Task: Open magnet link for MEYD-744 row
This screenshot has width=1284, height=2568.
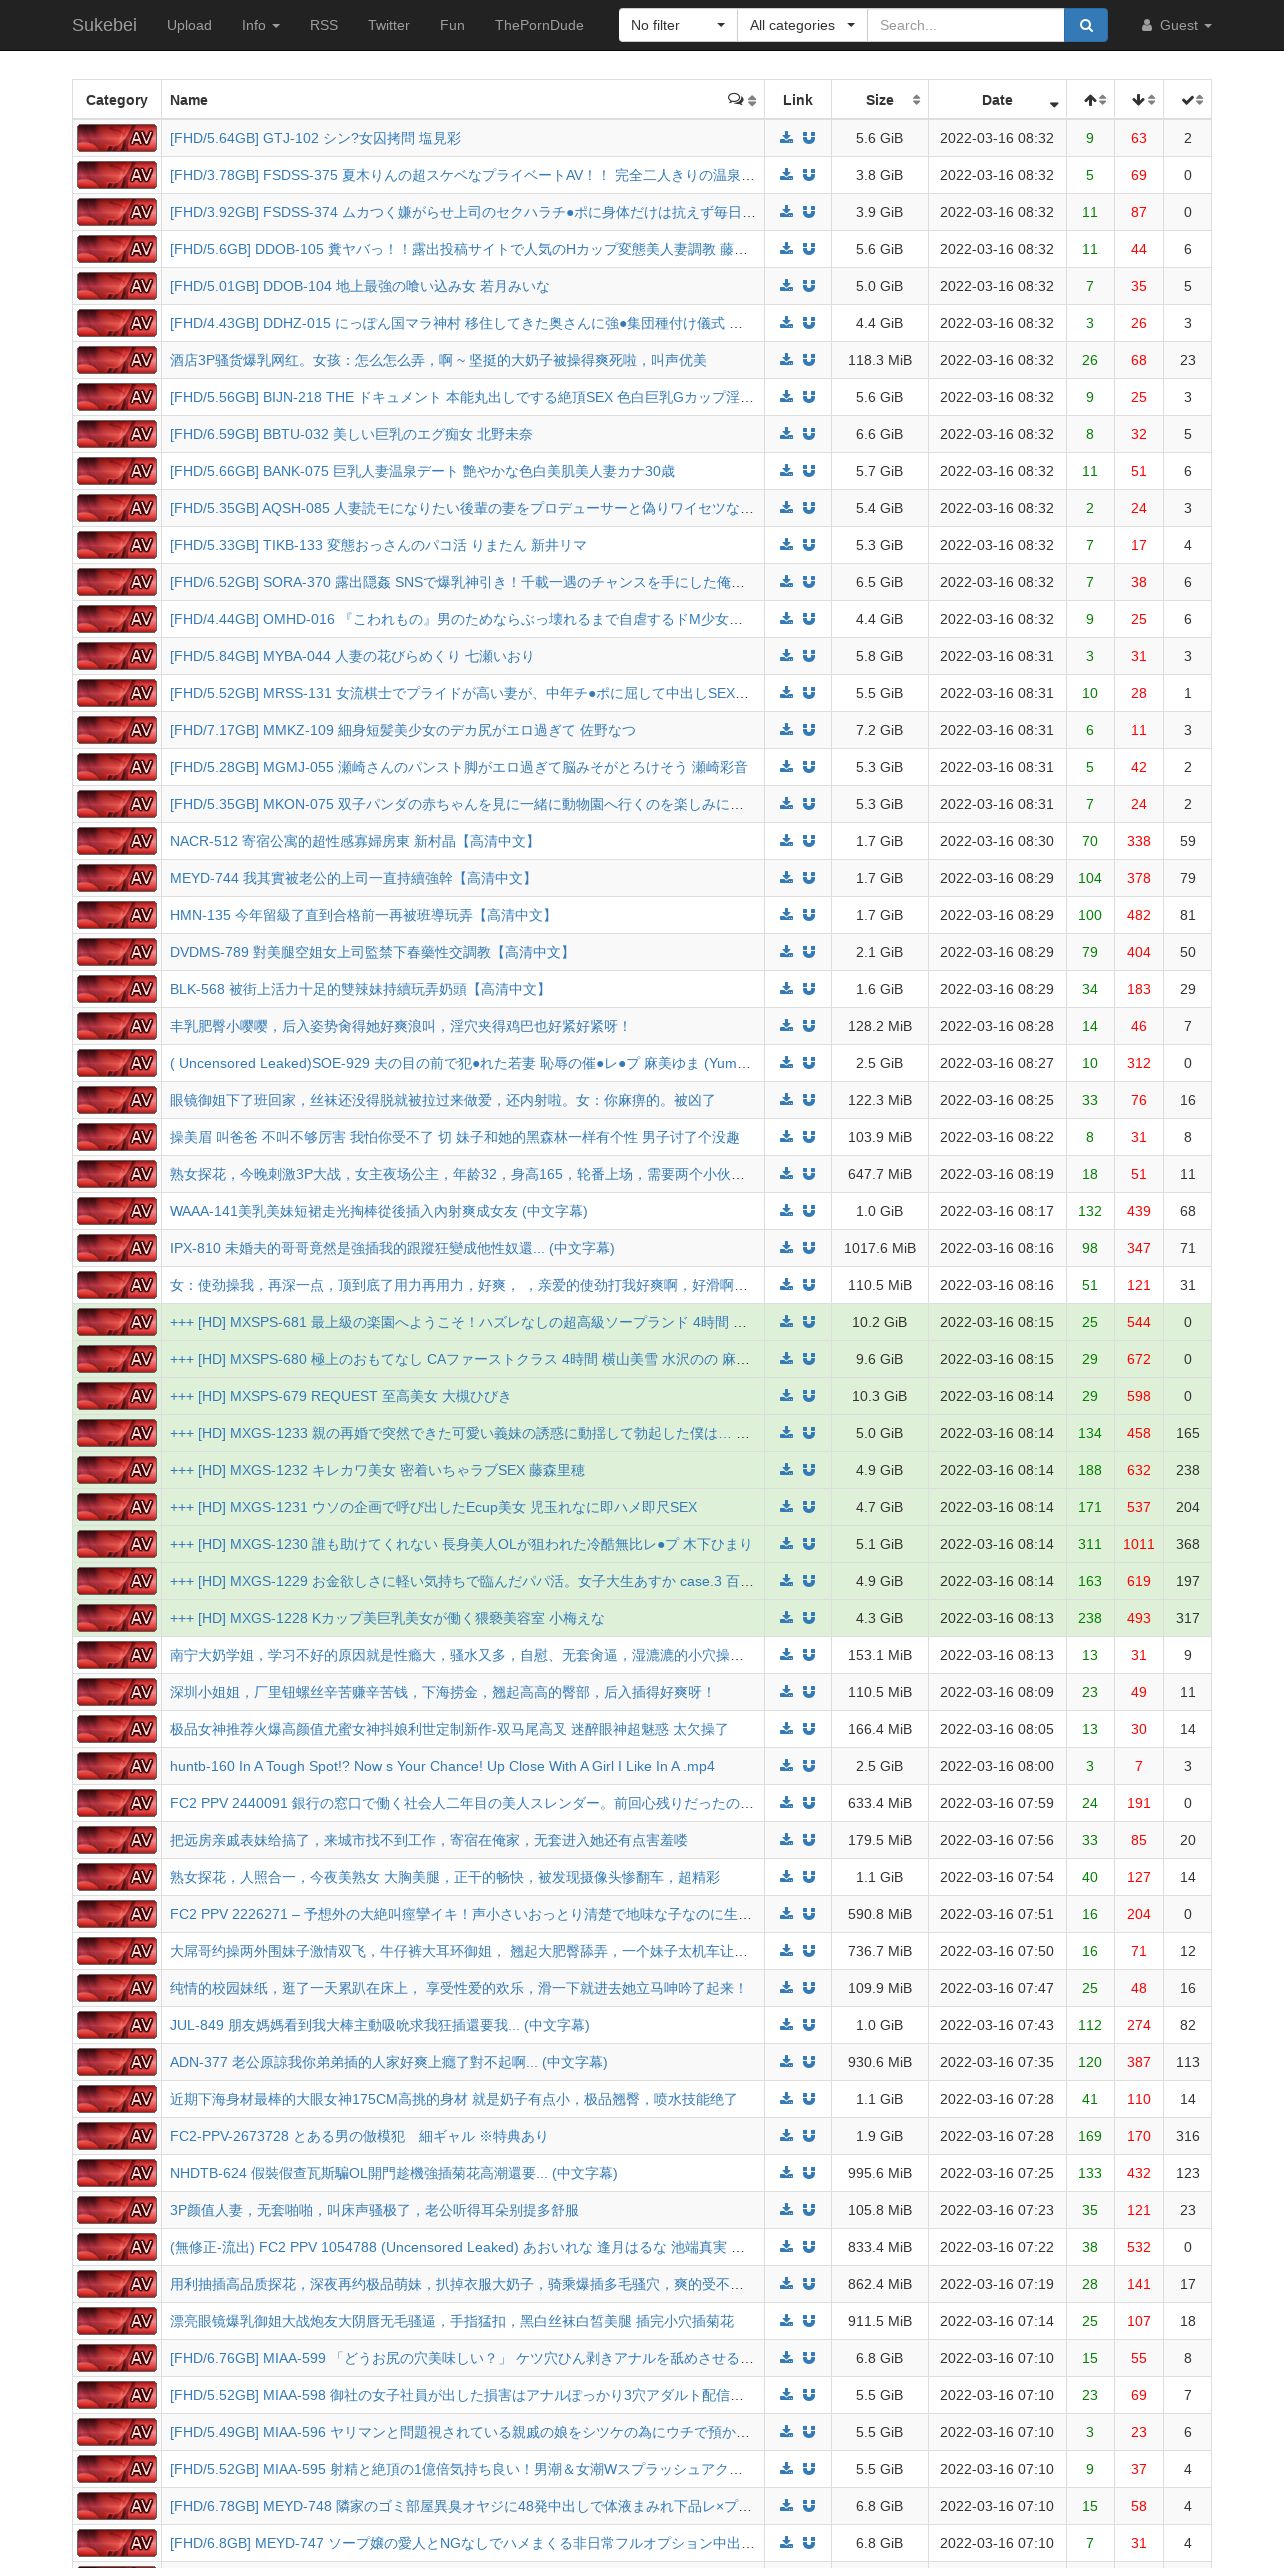Action: pyautogui.click(x=809, y=878)
